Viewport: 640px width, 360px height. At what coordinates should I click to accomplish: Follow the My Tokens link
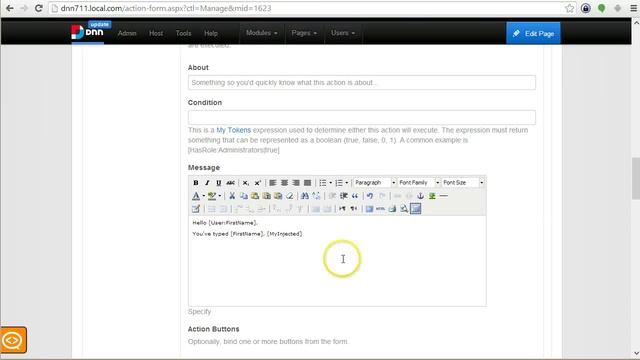pos(233,130)
